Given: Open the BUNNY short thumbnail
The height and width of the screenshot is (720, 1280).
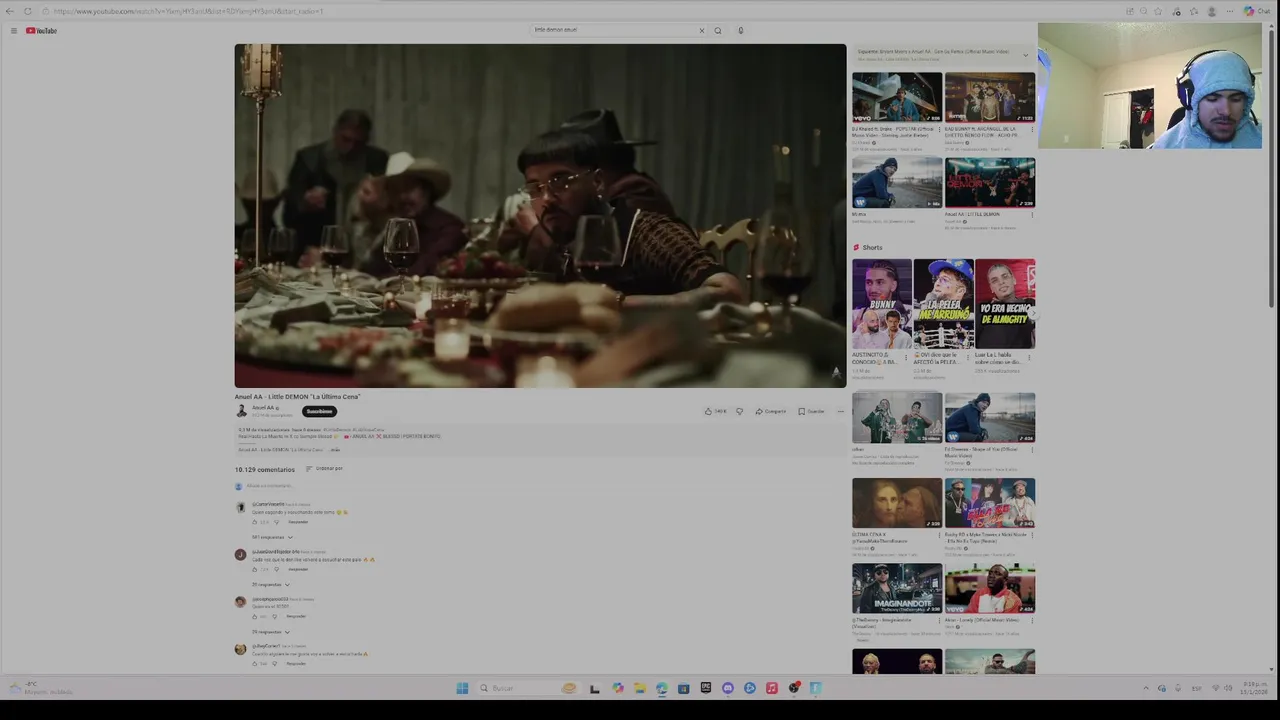Looking at the screenshot, I should coord(882,304).
